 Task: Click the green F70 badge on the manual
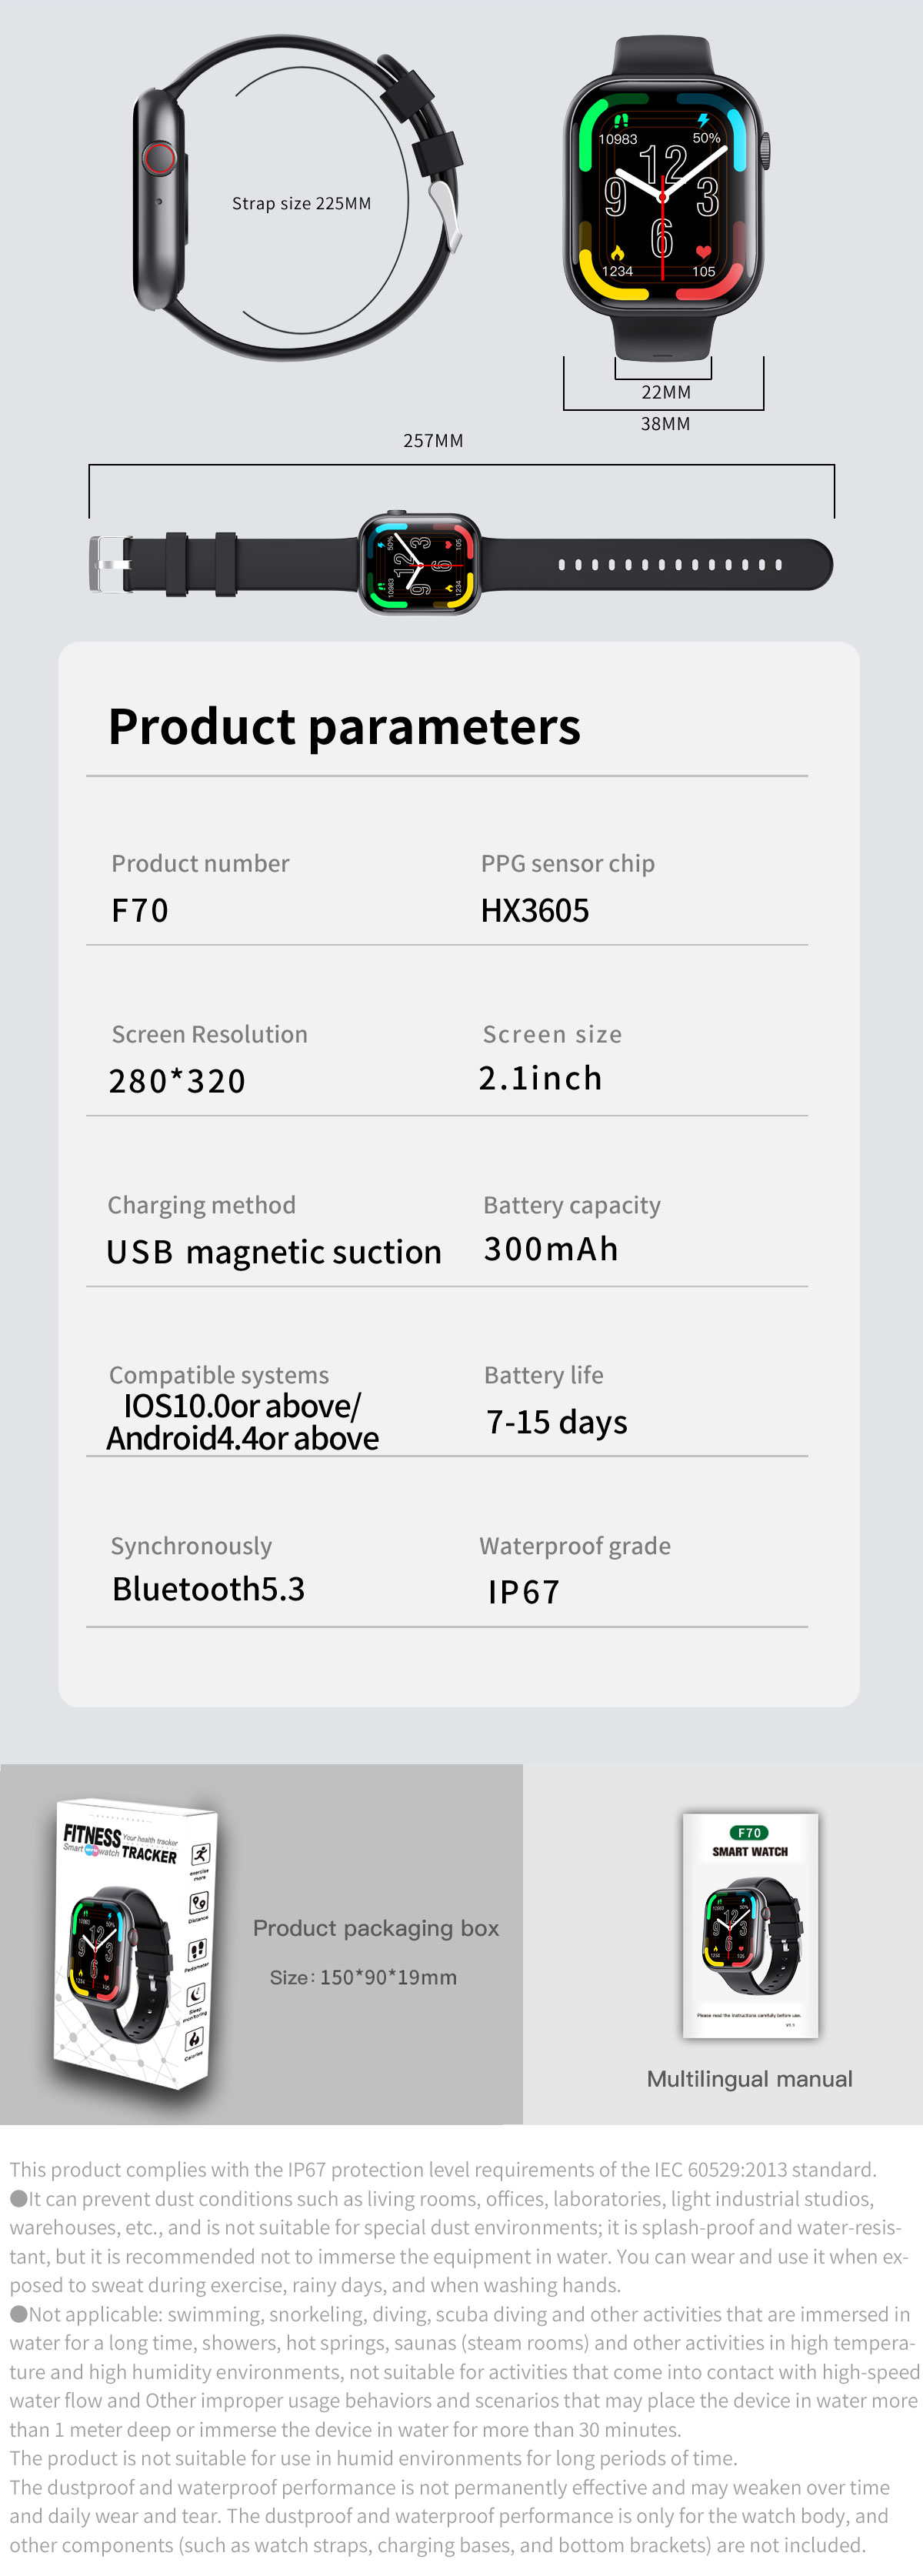[750, 1833]
